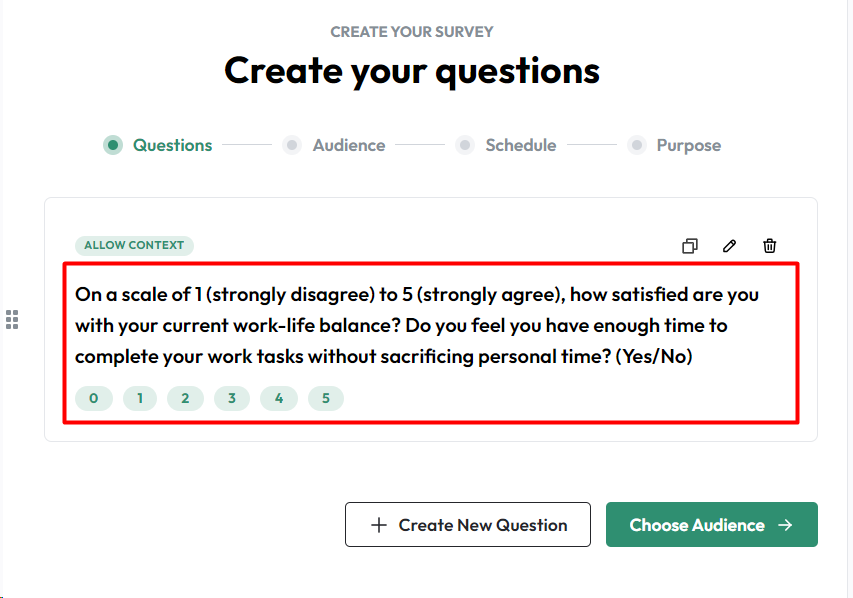Click the CREATE YOUR SURVEY label

[412, 32]
